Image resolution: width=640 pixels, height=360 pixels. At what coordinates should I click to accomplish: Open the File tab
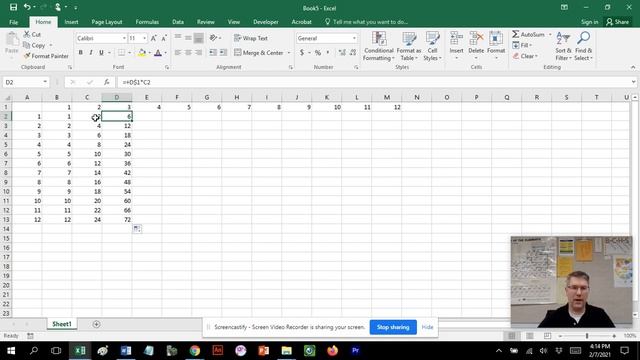13,22
